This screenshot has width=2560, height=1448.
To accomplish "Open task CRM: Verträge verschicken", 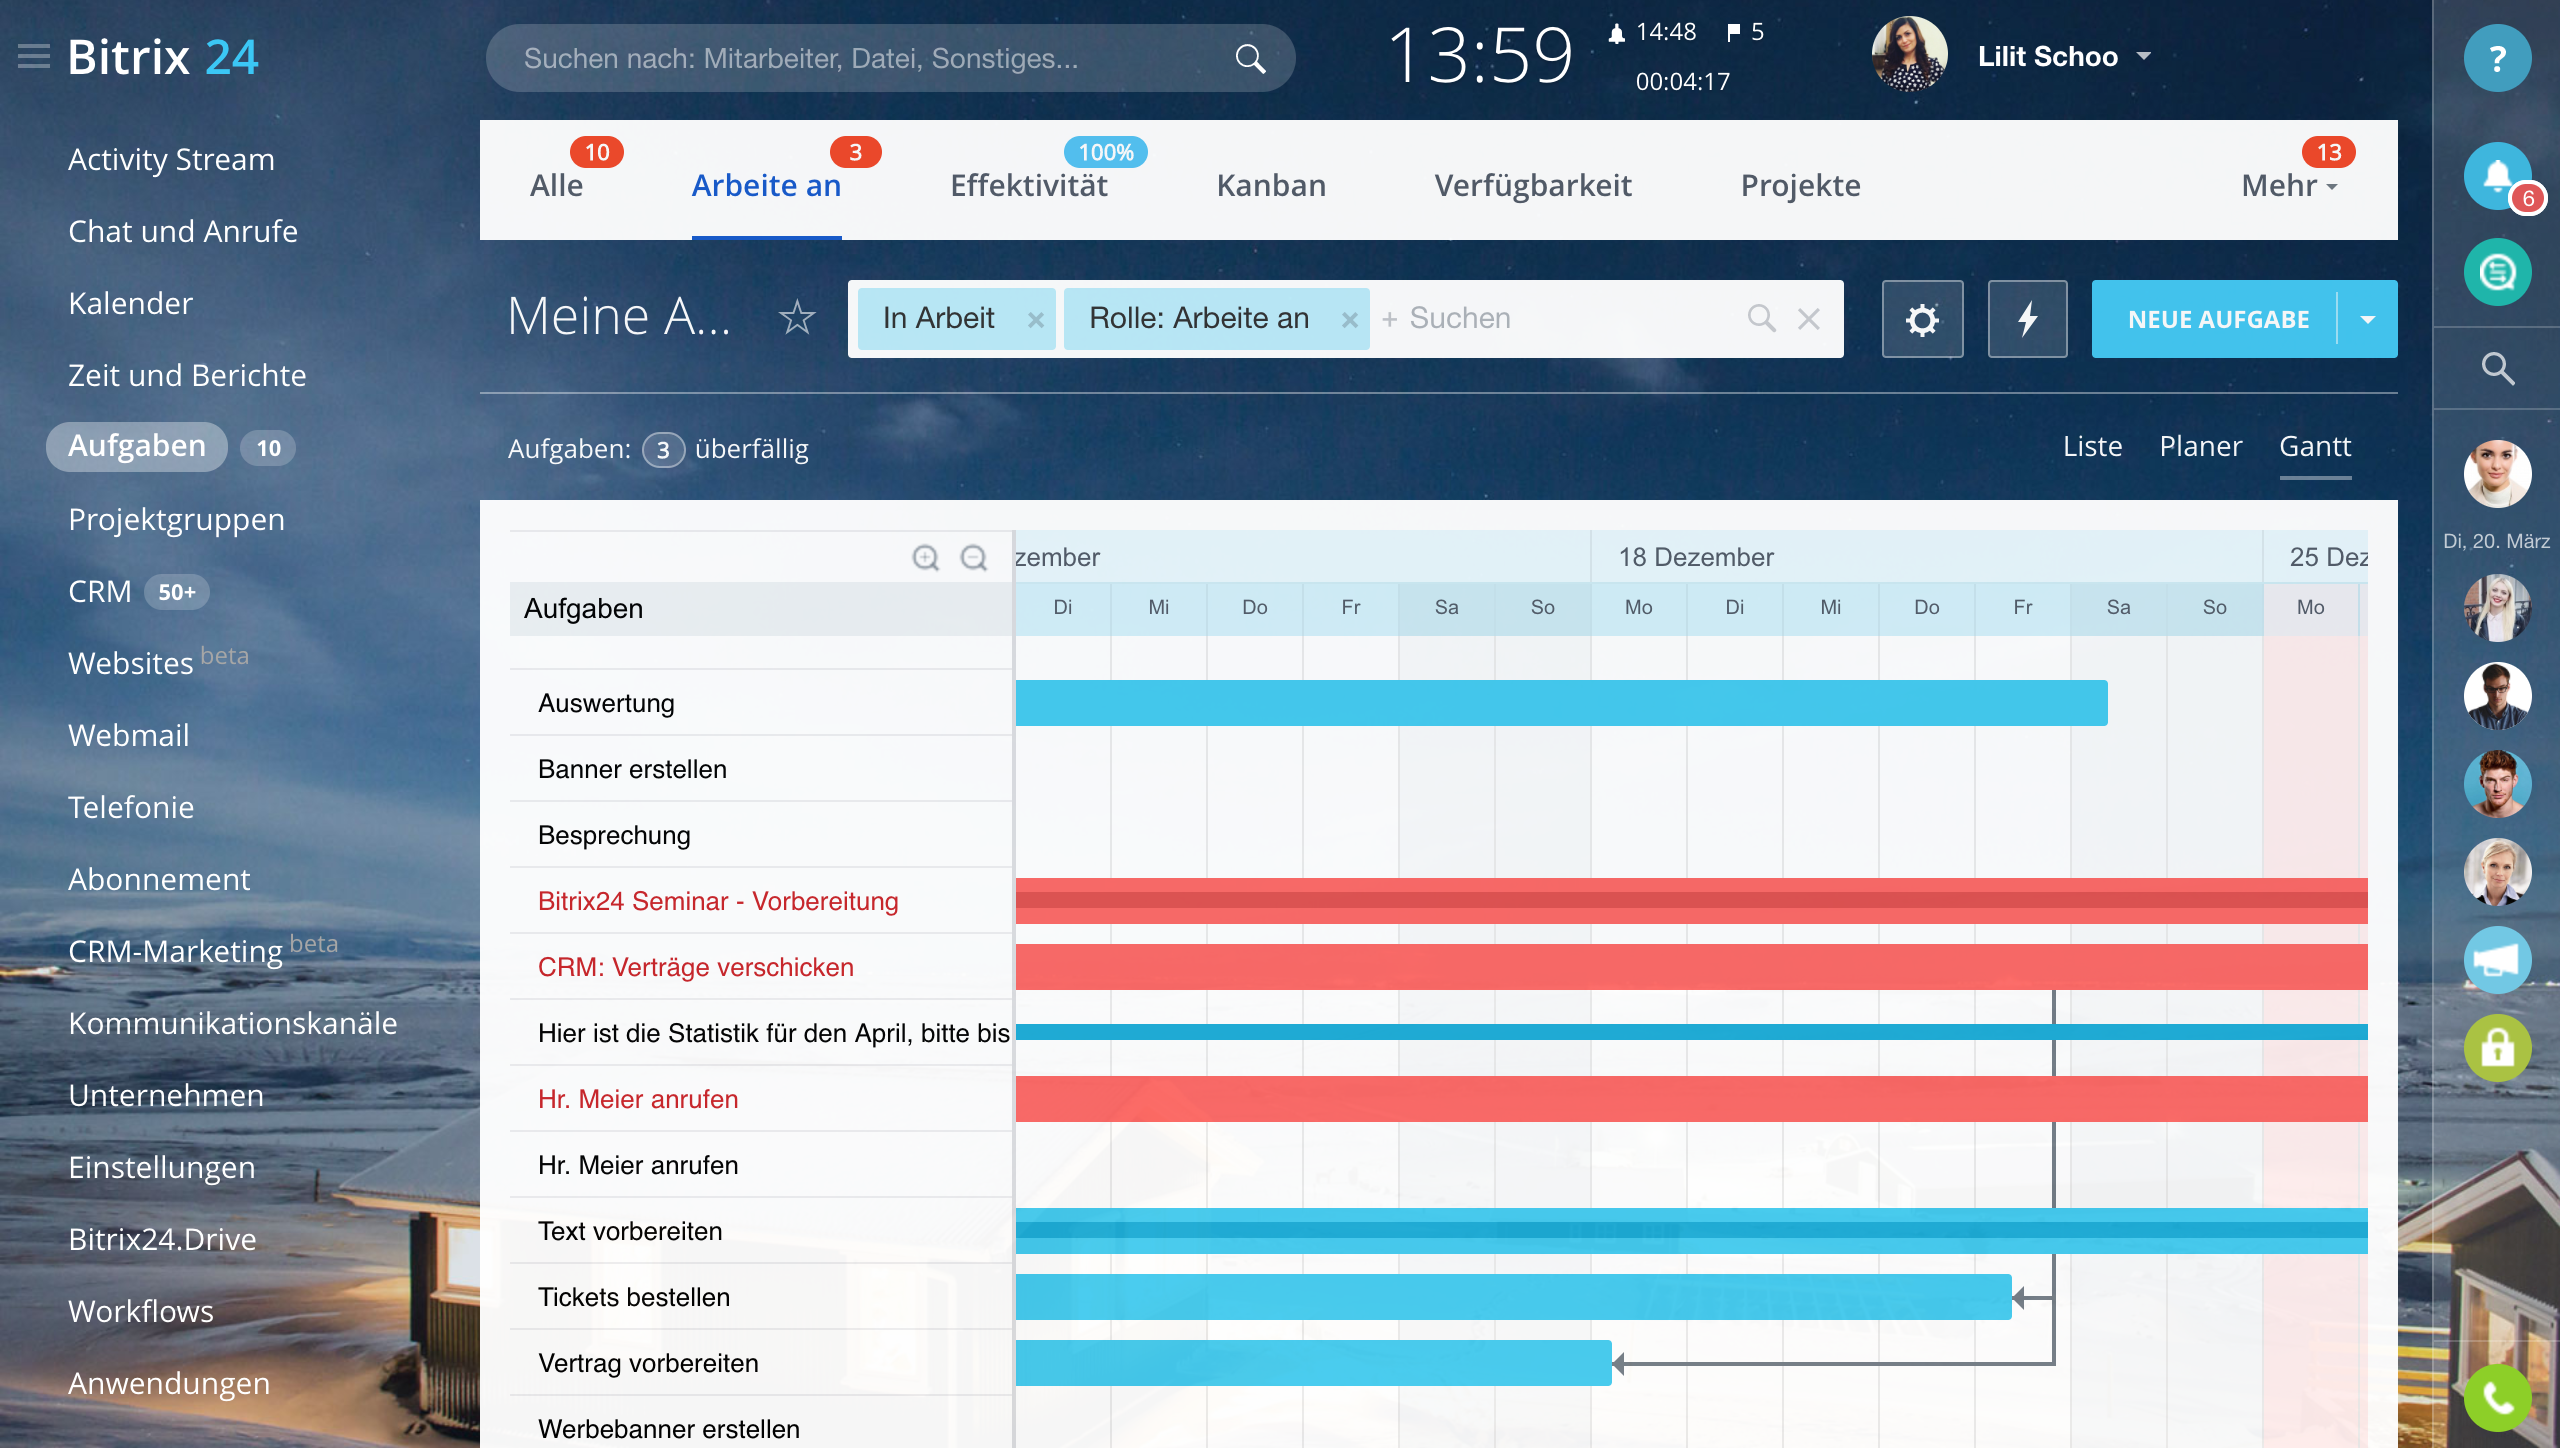I will click(696, 967).
